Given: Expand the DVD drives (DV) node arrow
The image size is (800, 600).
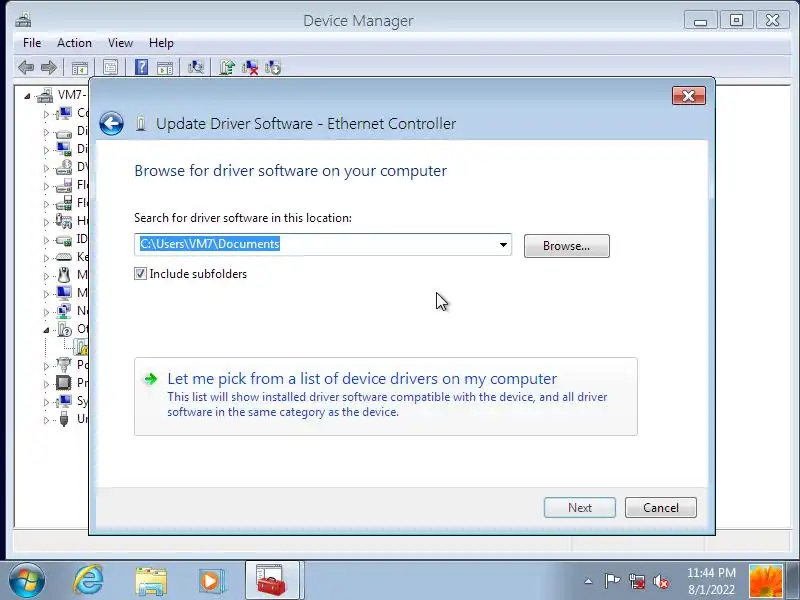Looking at the screenshot, I should tap(46, 168).
